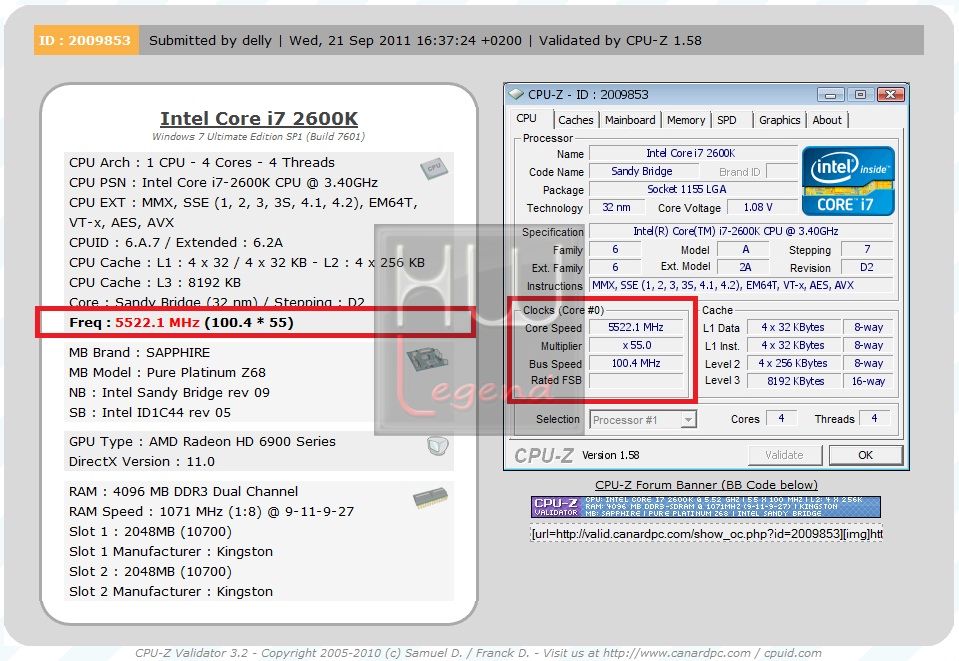Viewport: 959px width, 661px height.
Task: Switch to the Memory tab
Action: point(686,120)
